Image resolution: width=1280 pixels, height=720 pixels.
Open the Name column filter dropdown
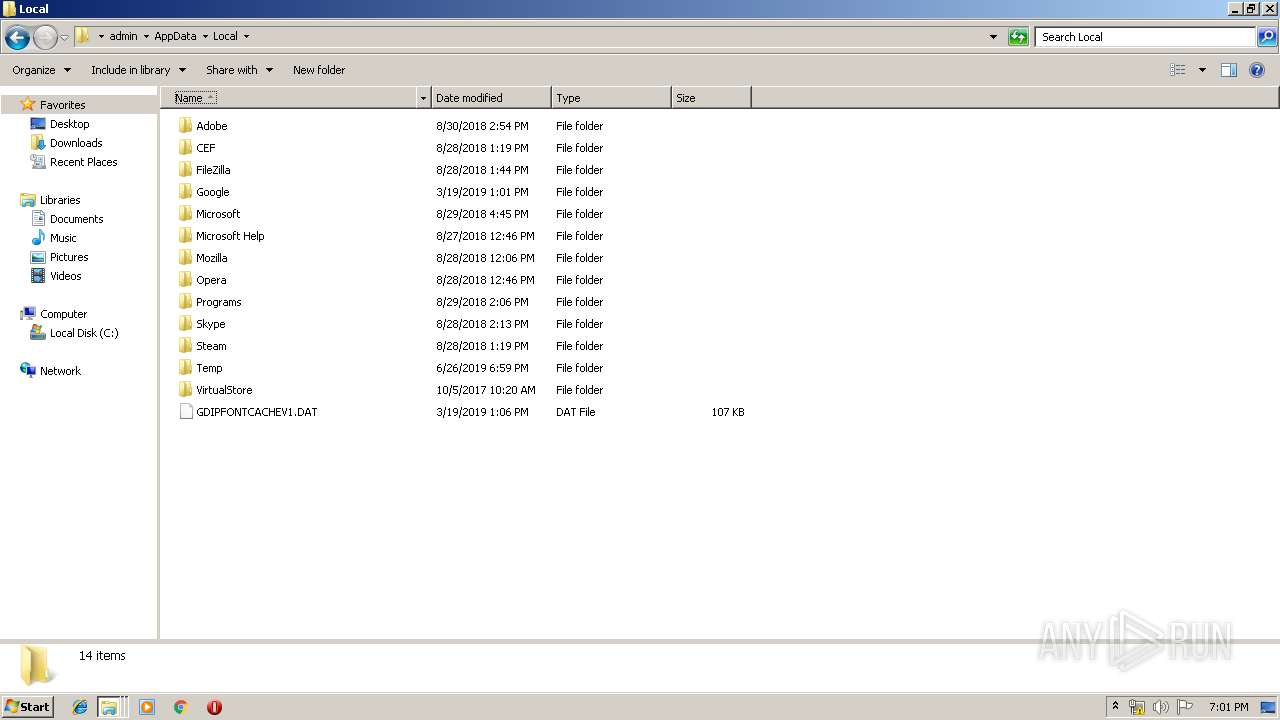(424, 98)
